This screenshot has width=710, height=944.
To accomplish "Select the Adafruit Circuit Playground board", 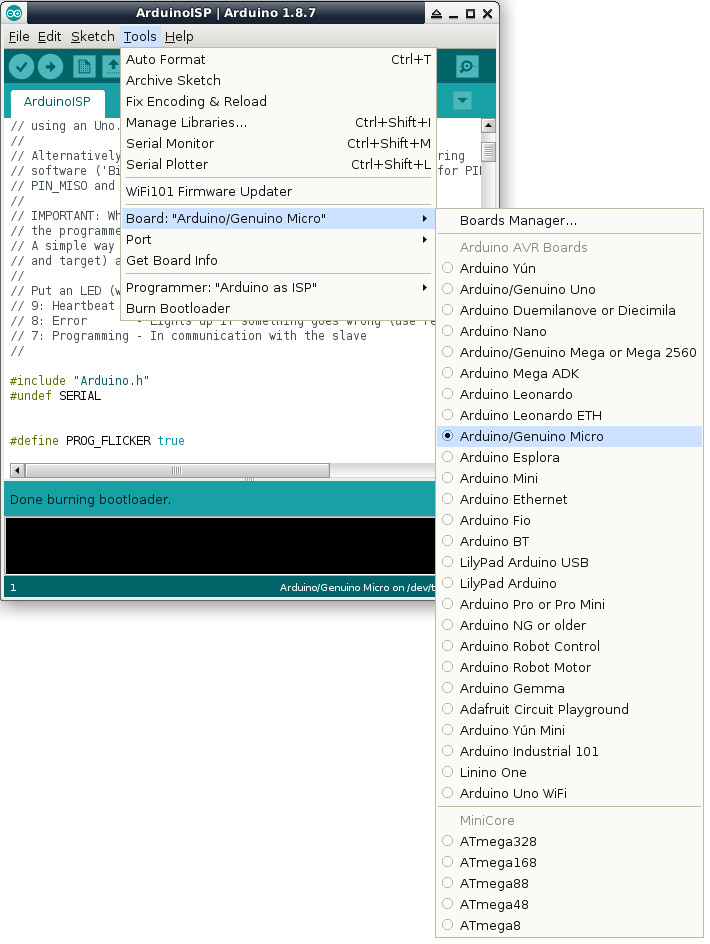I will pos(569,709).
